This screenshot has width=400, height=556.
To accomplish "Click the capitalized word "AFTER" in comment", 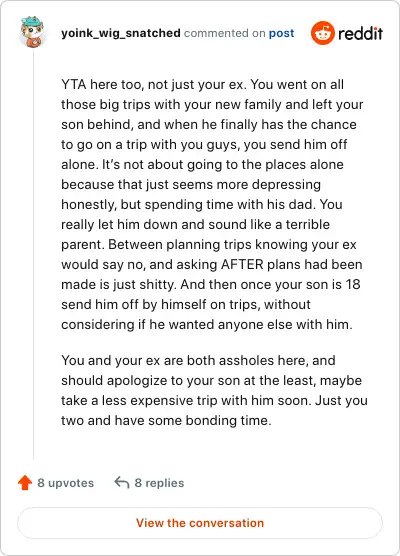I will point(242,265).
